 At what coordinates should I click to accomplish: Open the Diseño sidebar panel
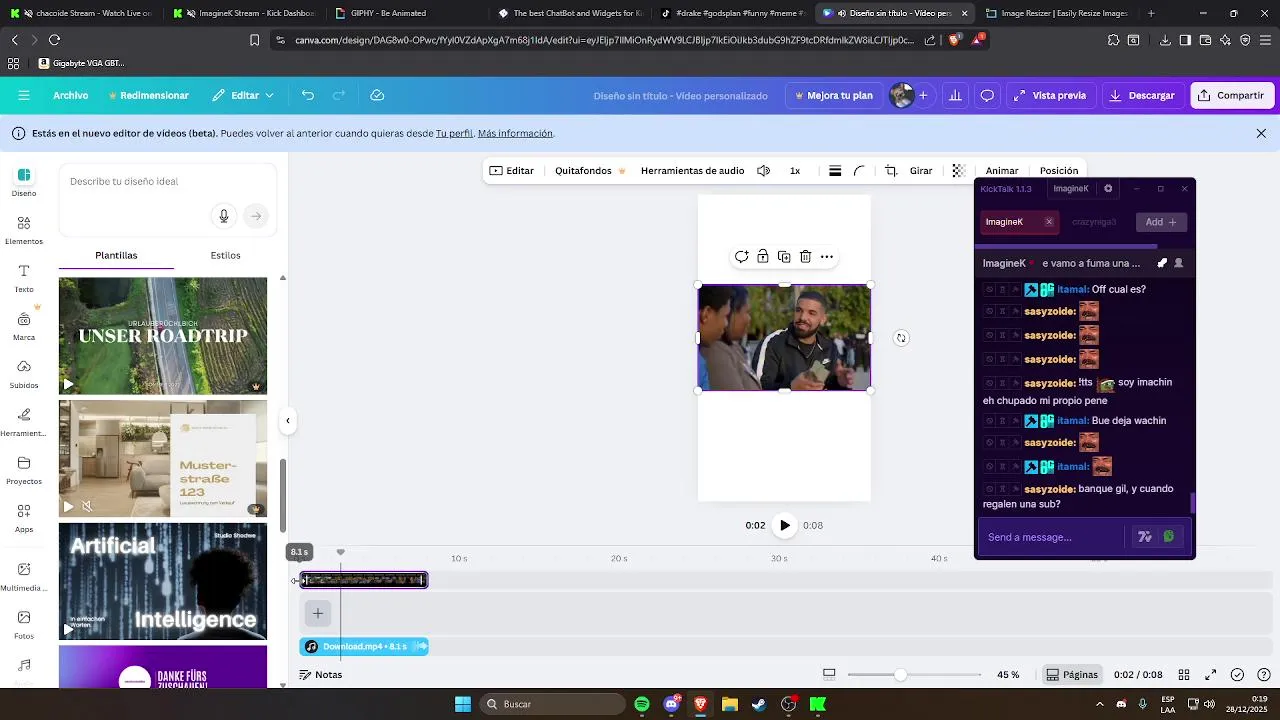pos(24,182)
